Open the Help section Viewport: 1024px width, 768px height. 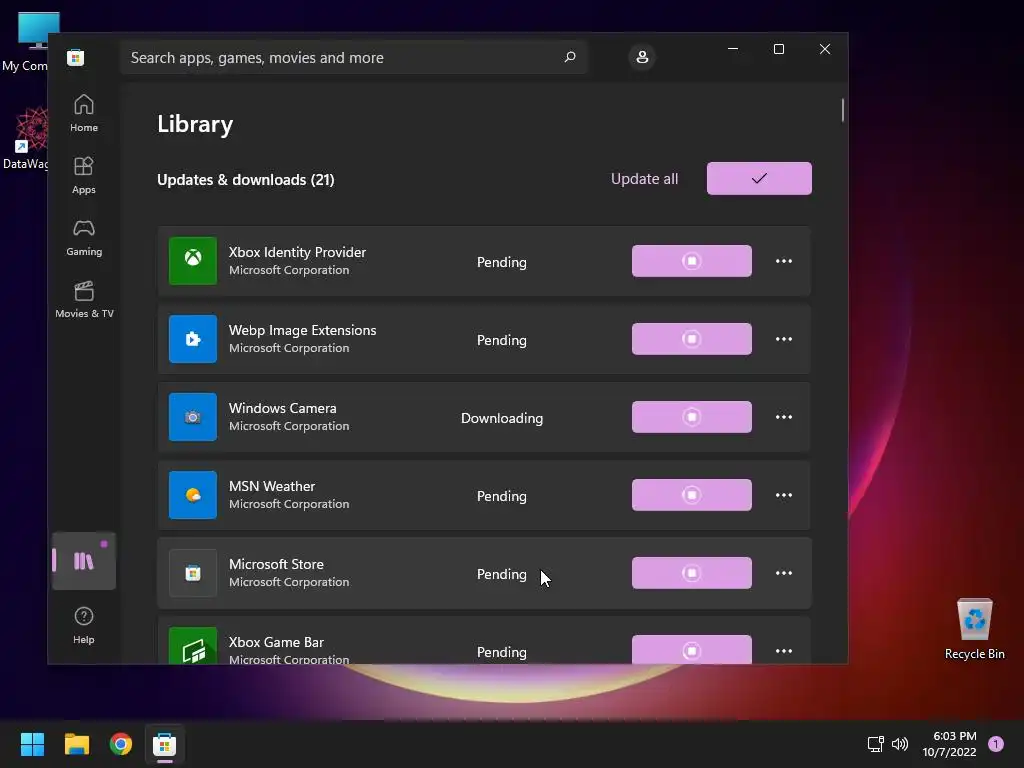[84, 625]
